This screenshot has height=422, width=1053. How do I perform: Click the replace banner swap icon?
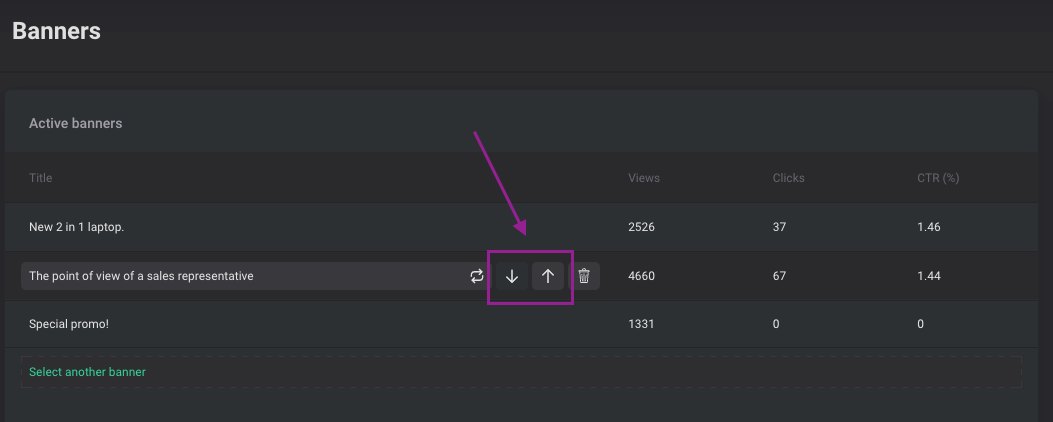click(x=477, y=276)
